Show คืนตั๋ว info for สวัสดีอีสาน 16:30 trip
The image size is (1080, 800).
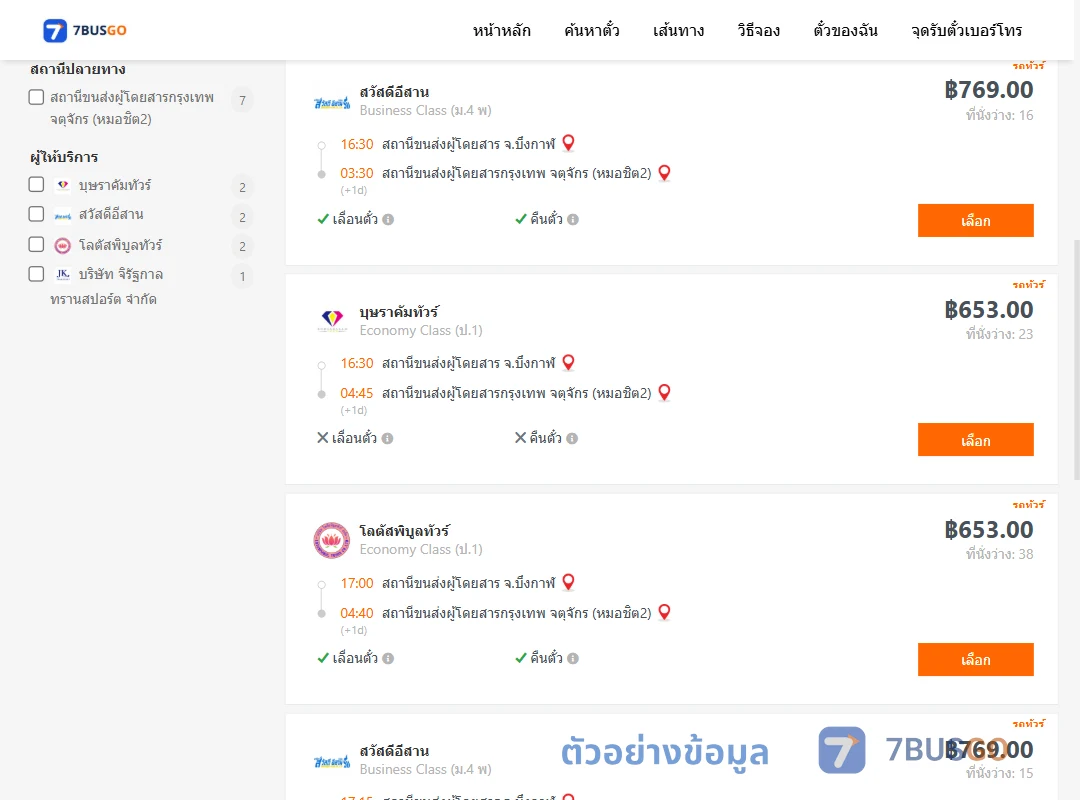tap(573, 220)
